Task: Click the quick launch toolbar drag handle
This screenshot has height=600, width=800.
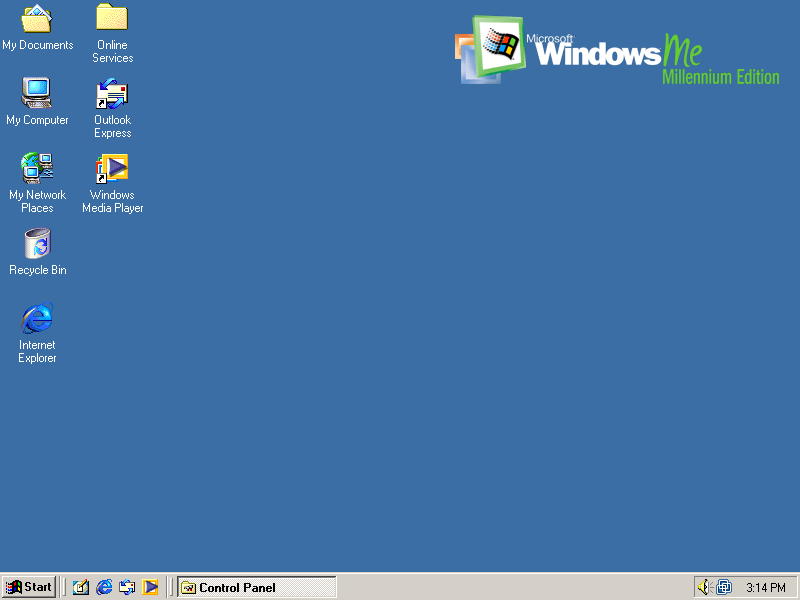Action: click(63, 587)
